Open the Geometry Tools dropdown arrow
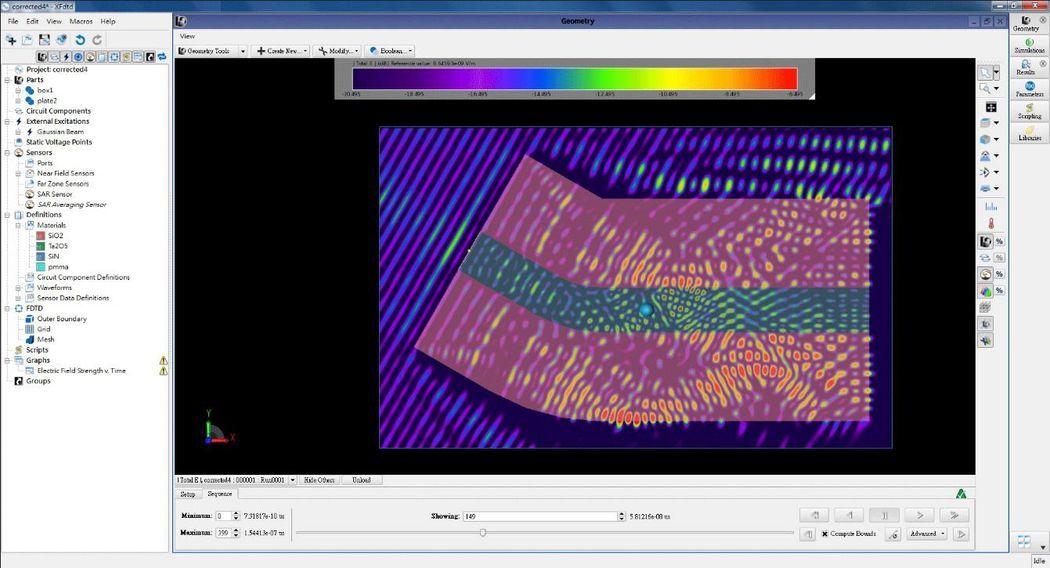This screenshot has height=568, width=1050. coord(242,51)
